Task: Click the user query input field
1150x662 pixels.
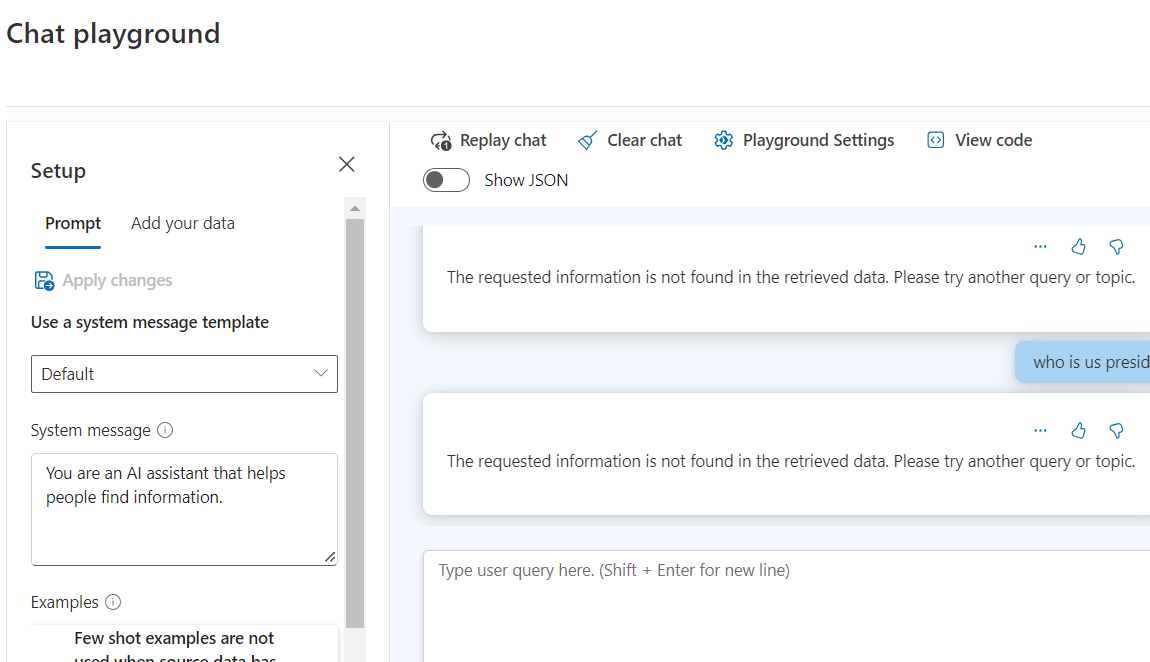Action: coord(786,606)
